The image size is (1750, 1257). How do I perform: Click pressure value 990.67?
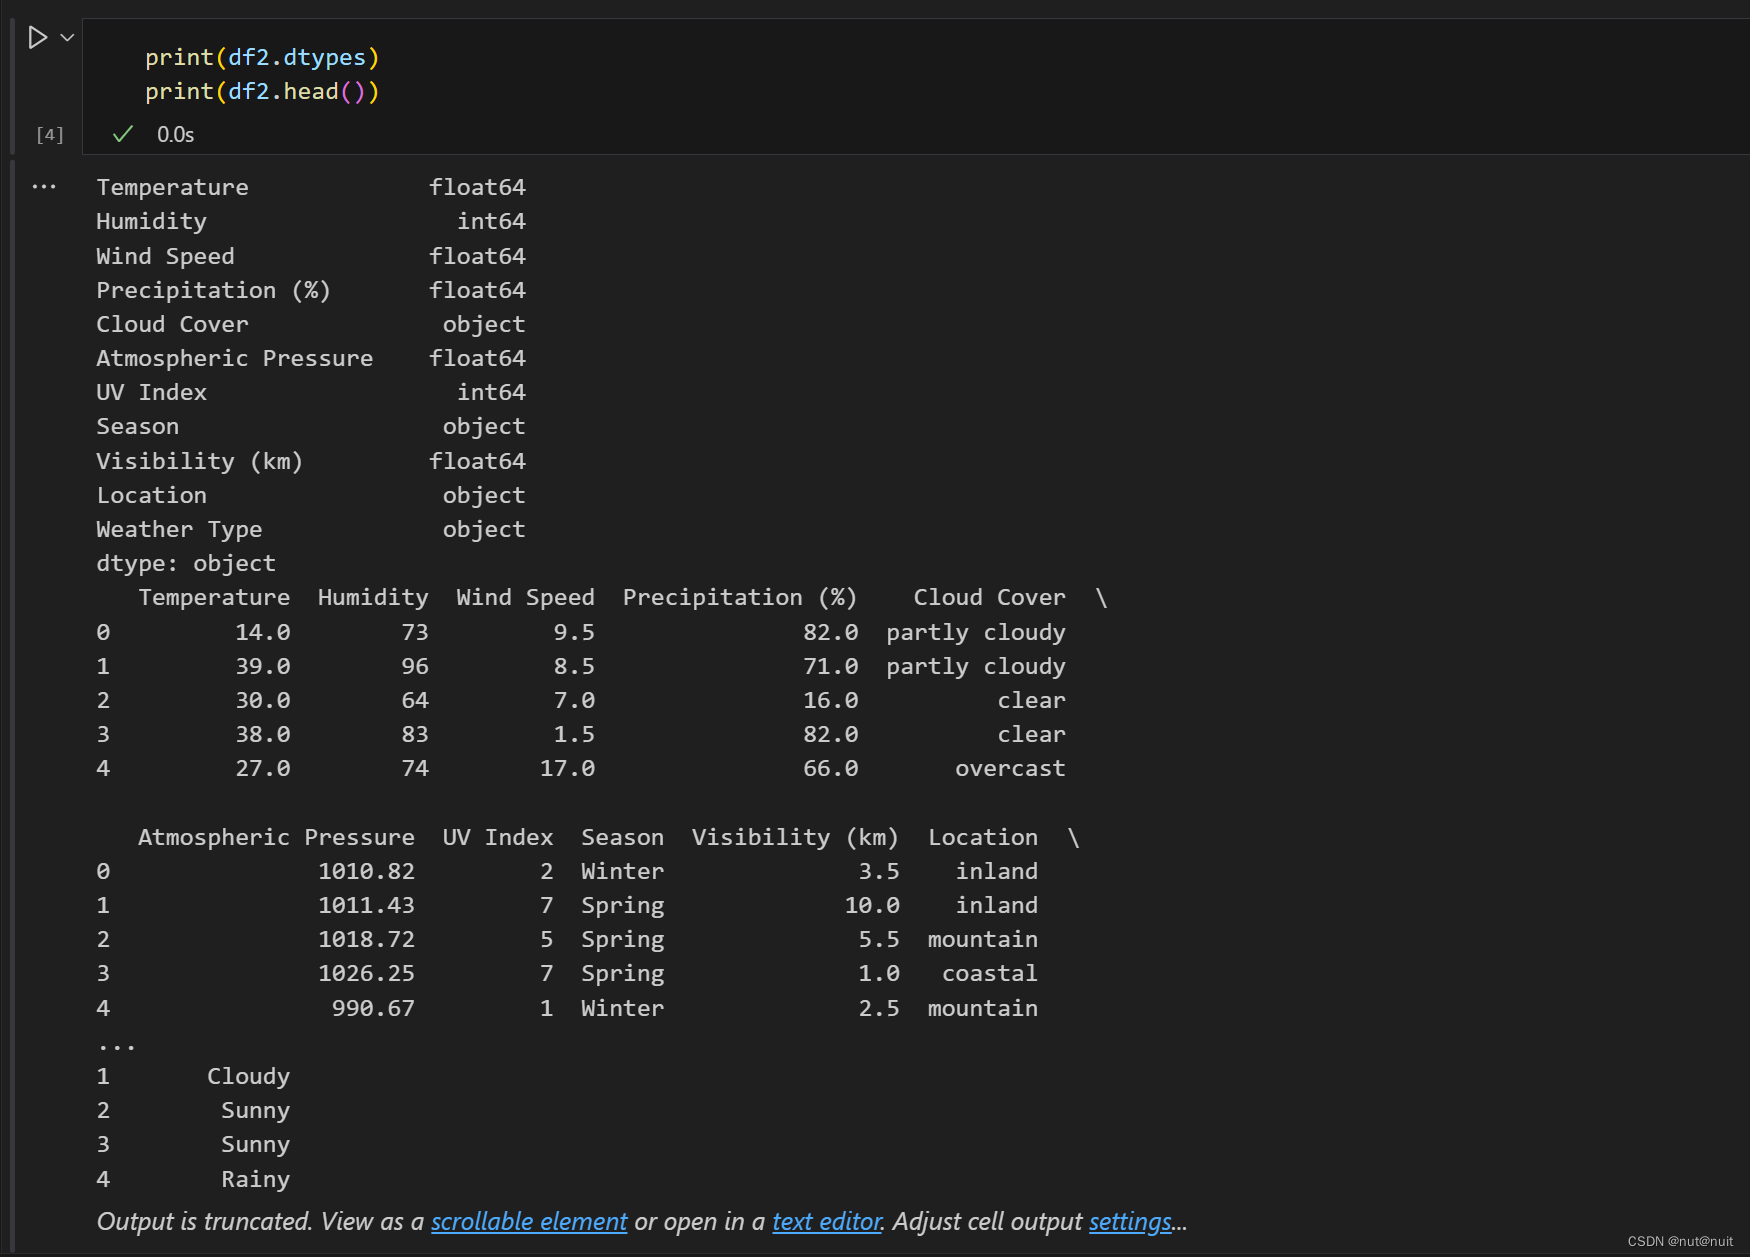[373, 1008]
